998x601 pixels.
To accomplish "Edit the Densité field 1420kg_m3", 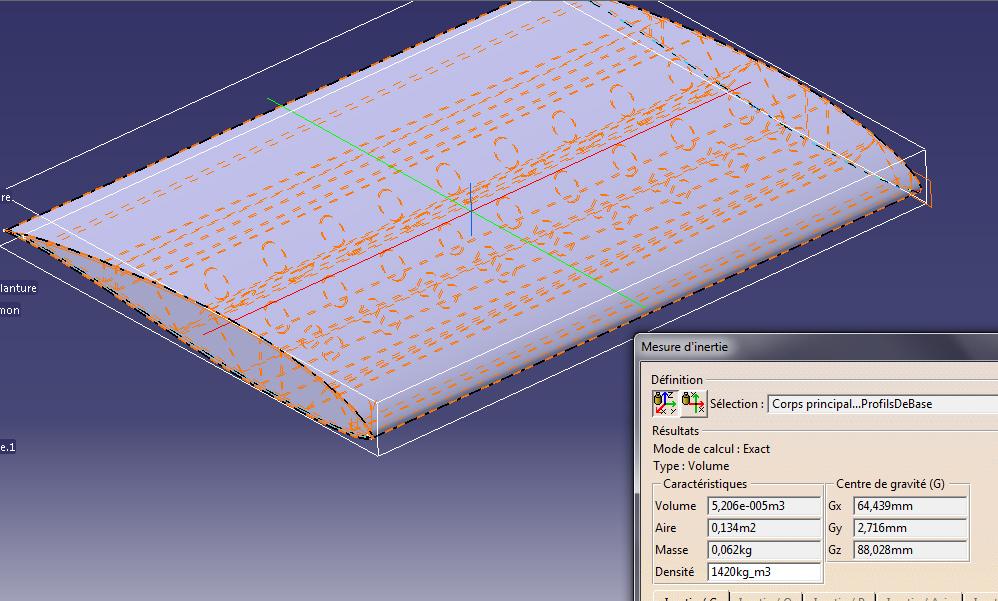I will click(x=764, y=572).
